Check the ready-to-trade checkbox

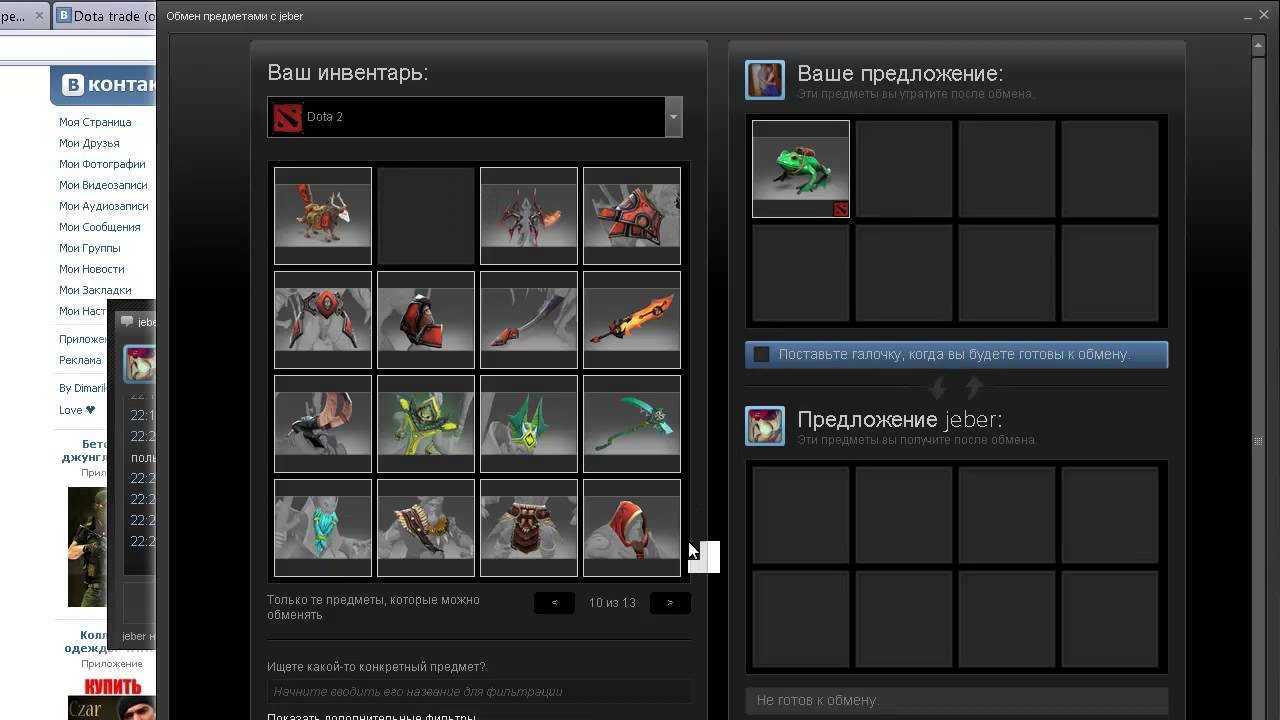coord(762,354)
